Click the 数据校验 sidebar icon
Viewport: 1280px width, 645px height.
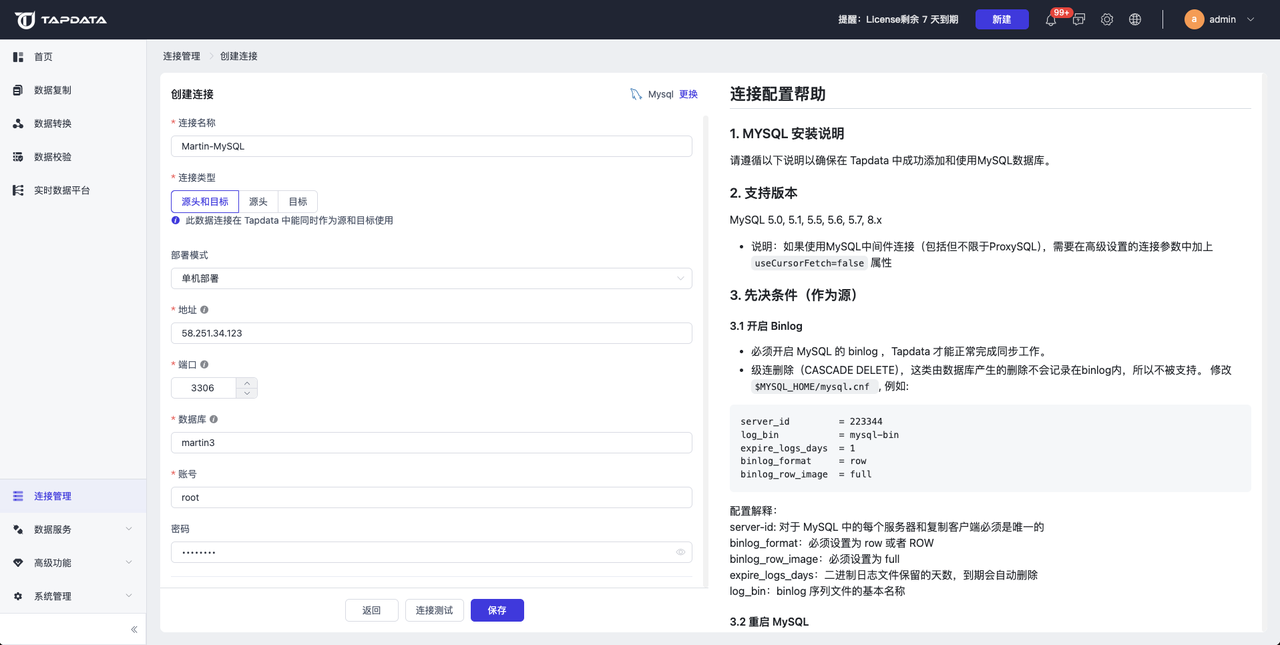tap(18, 157)
